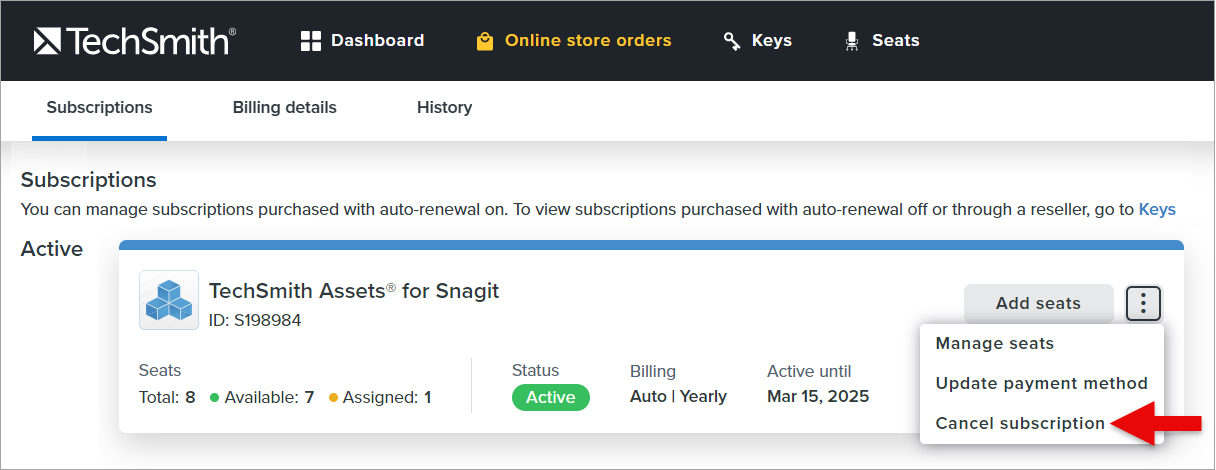Click the TechSmith logo
The image size is (1216, 470).
[x=134, y=41]
